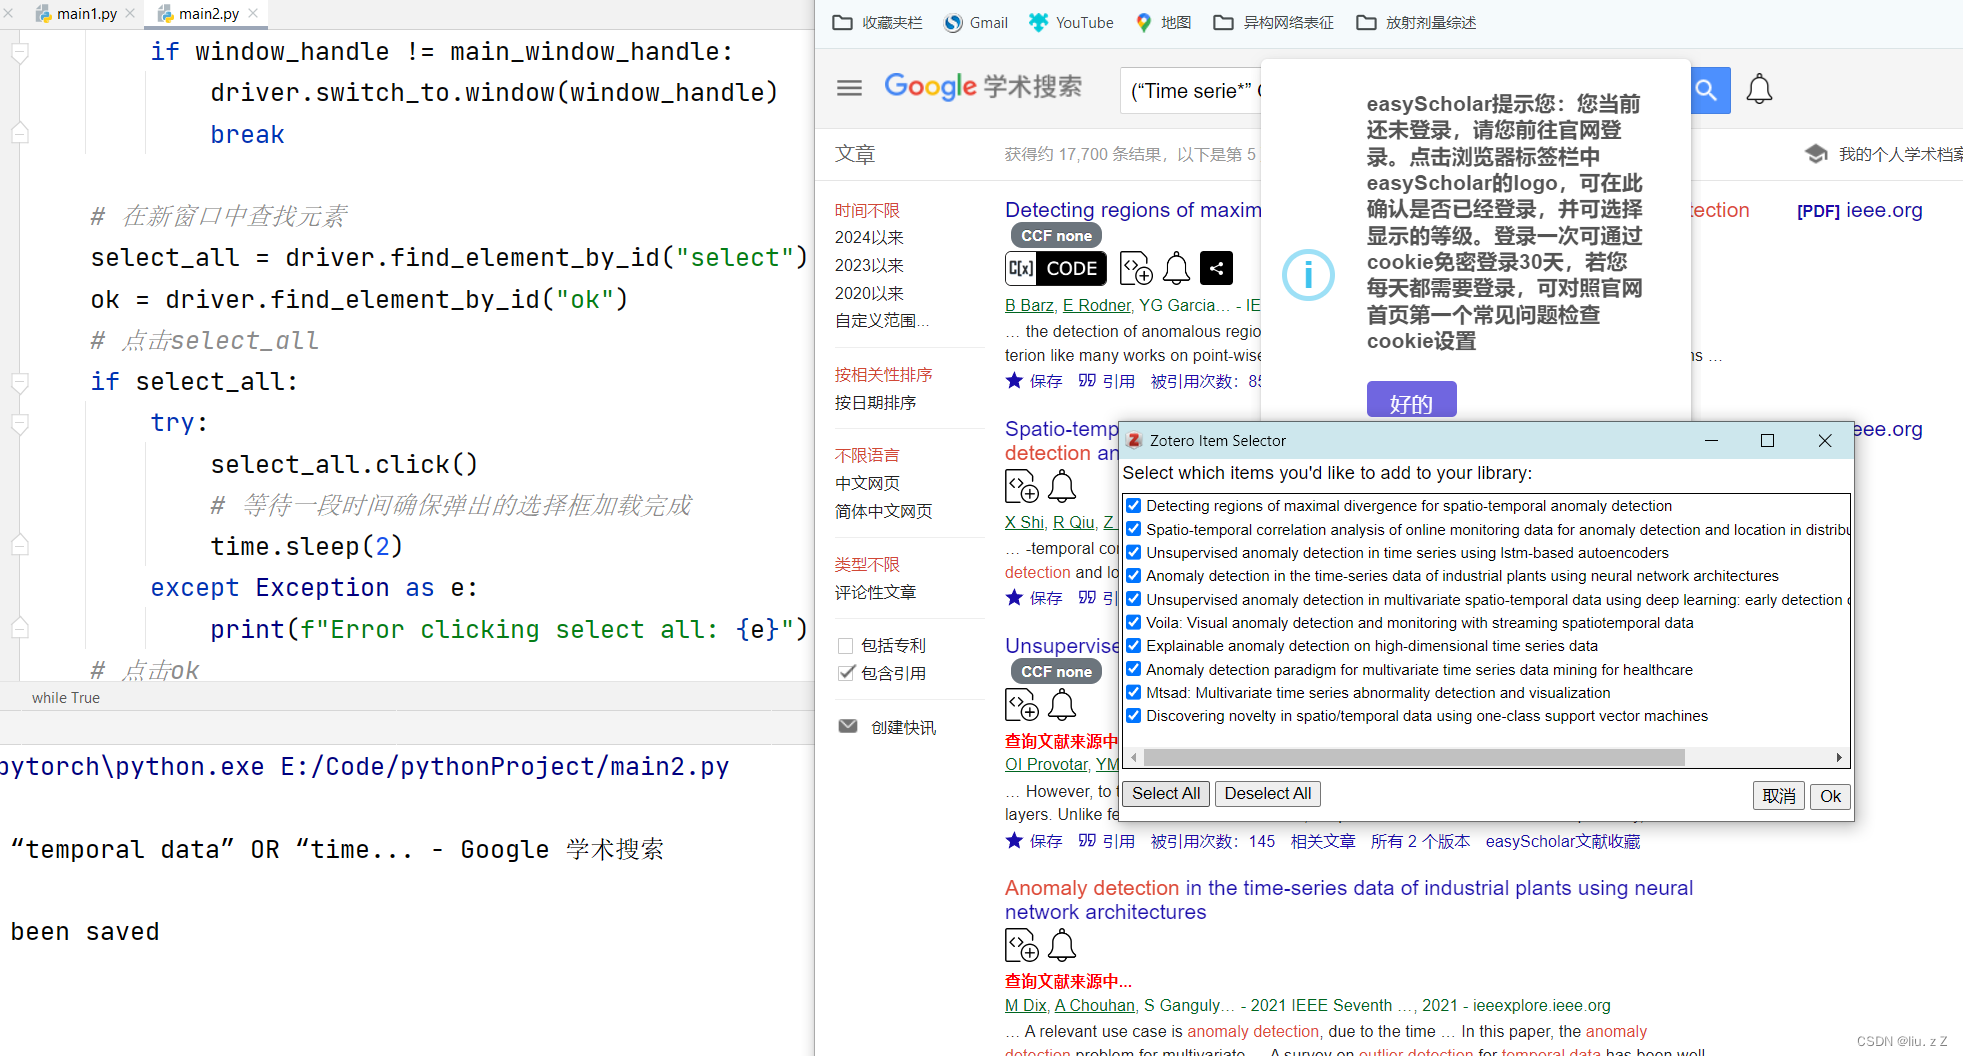1963x1056 pixels.
Task: Click the Google 学术搜索 logo
Action: [982, 87]
